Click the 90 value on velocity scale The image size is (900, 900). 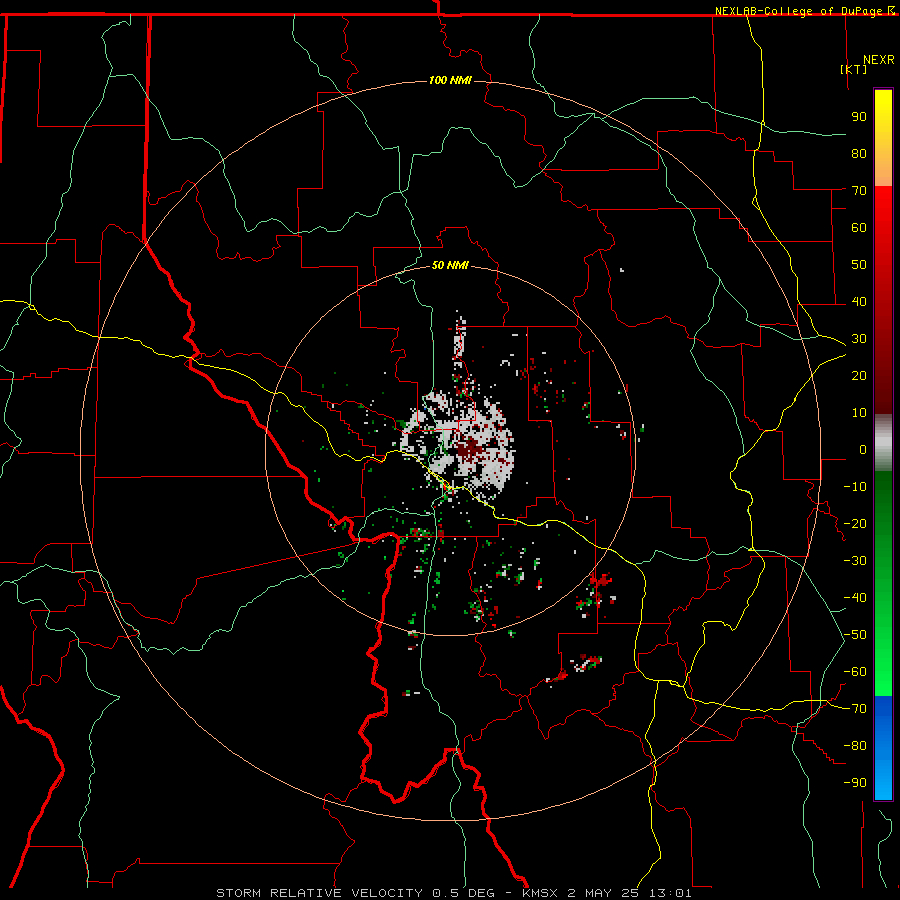click(859, 117)
